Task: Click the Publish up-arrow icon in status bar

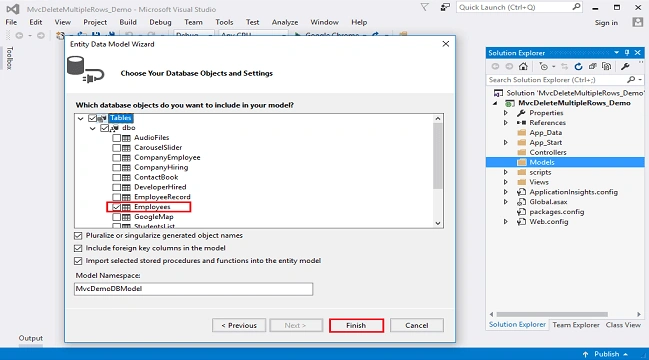Action: (x=585, y=354)
